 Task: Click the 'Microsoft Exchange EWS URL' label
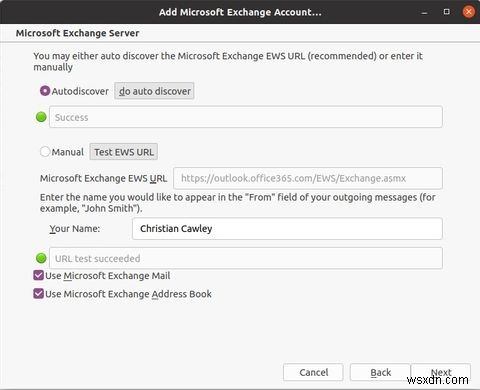click(x=103, y=178)
